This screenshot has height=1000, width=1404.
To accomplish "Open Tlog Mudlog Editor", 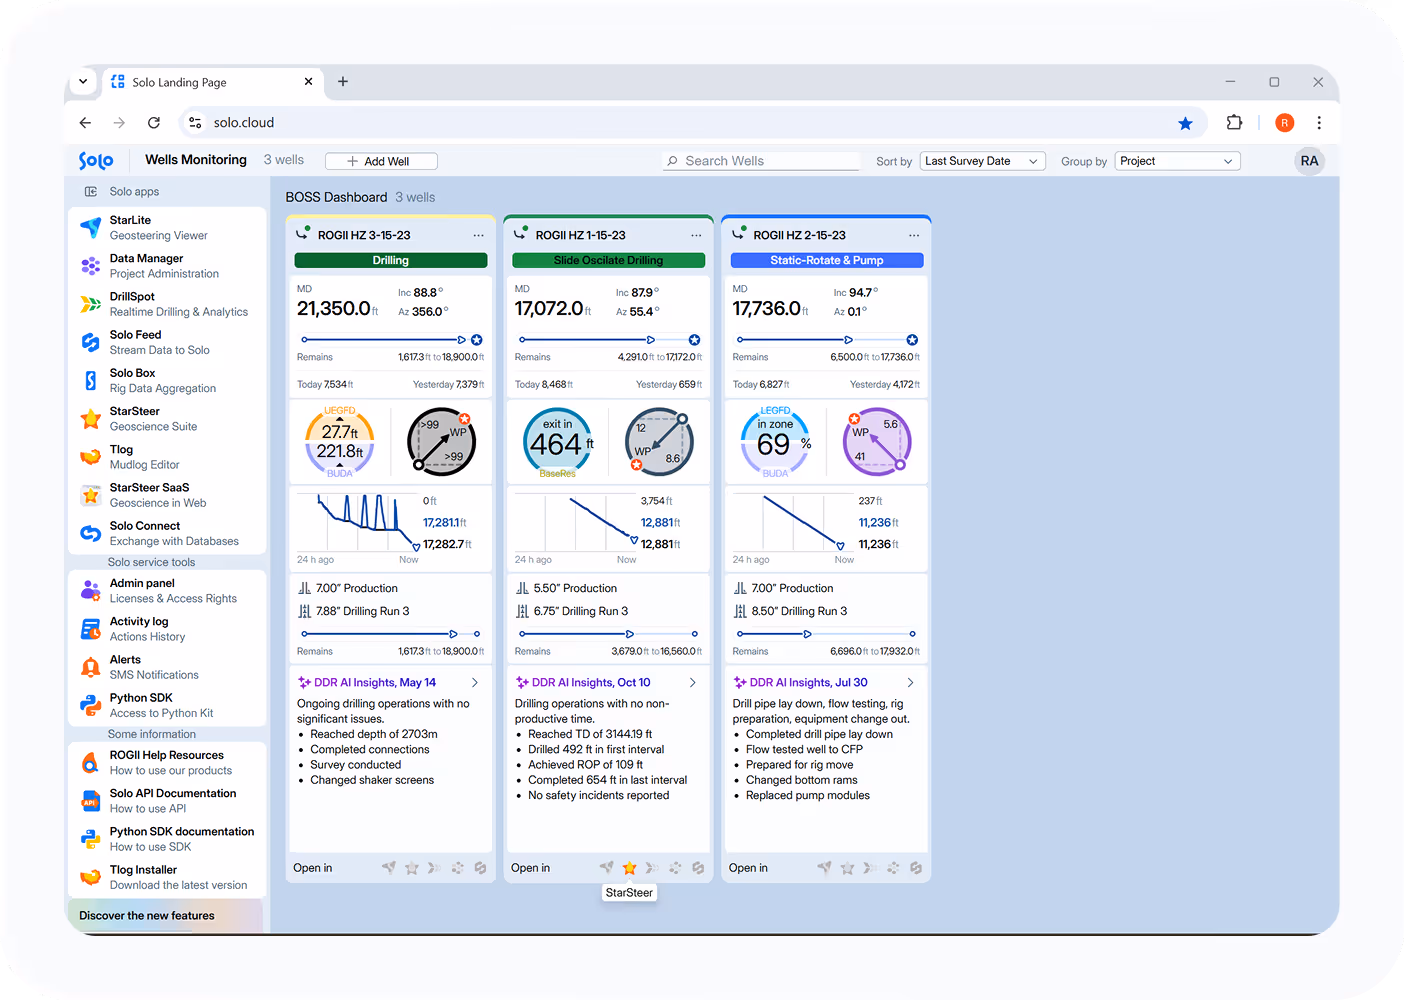I will (x=166, y=457).
